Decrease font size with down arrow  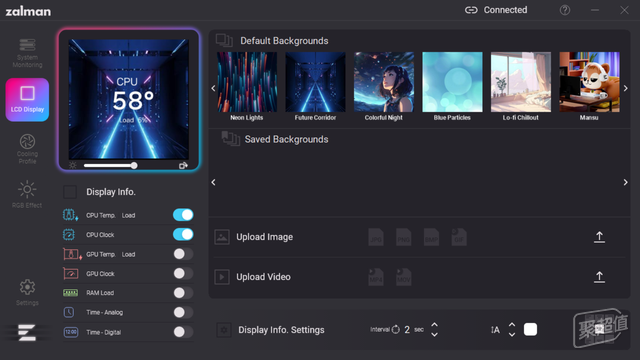click(511, 334)
